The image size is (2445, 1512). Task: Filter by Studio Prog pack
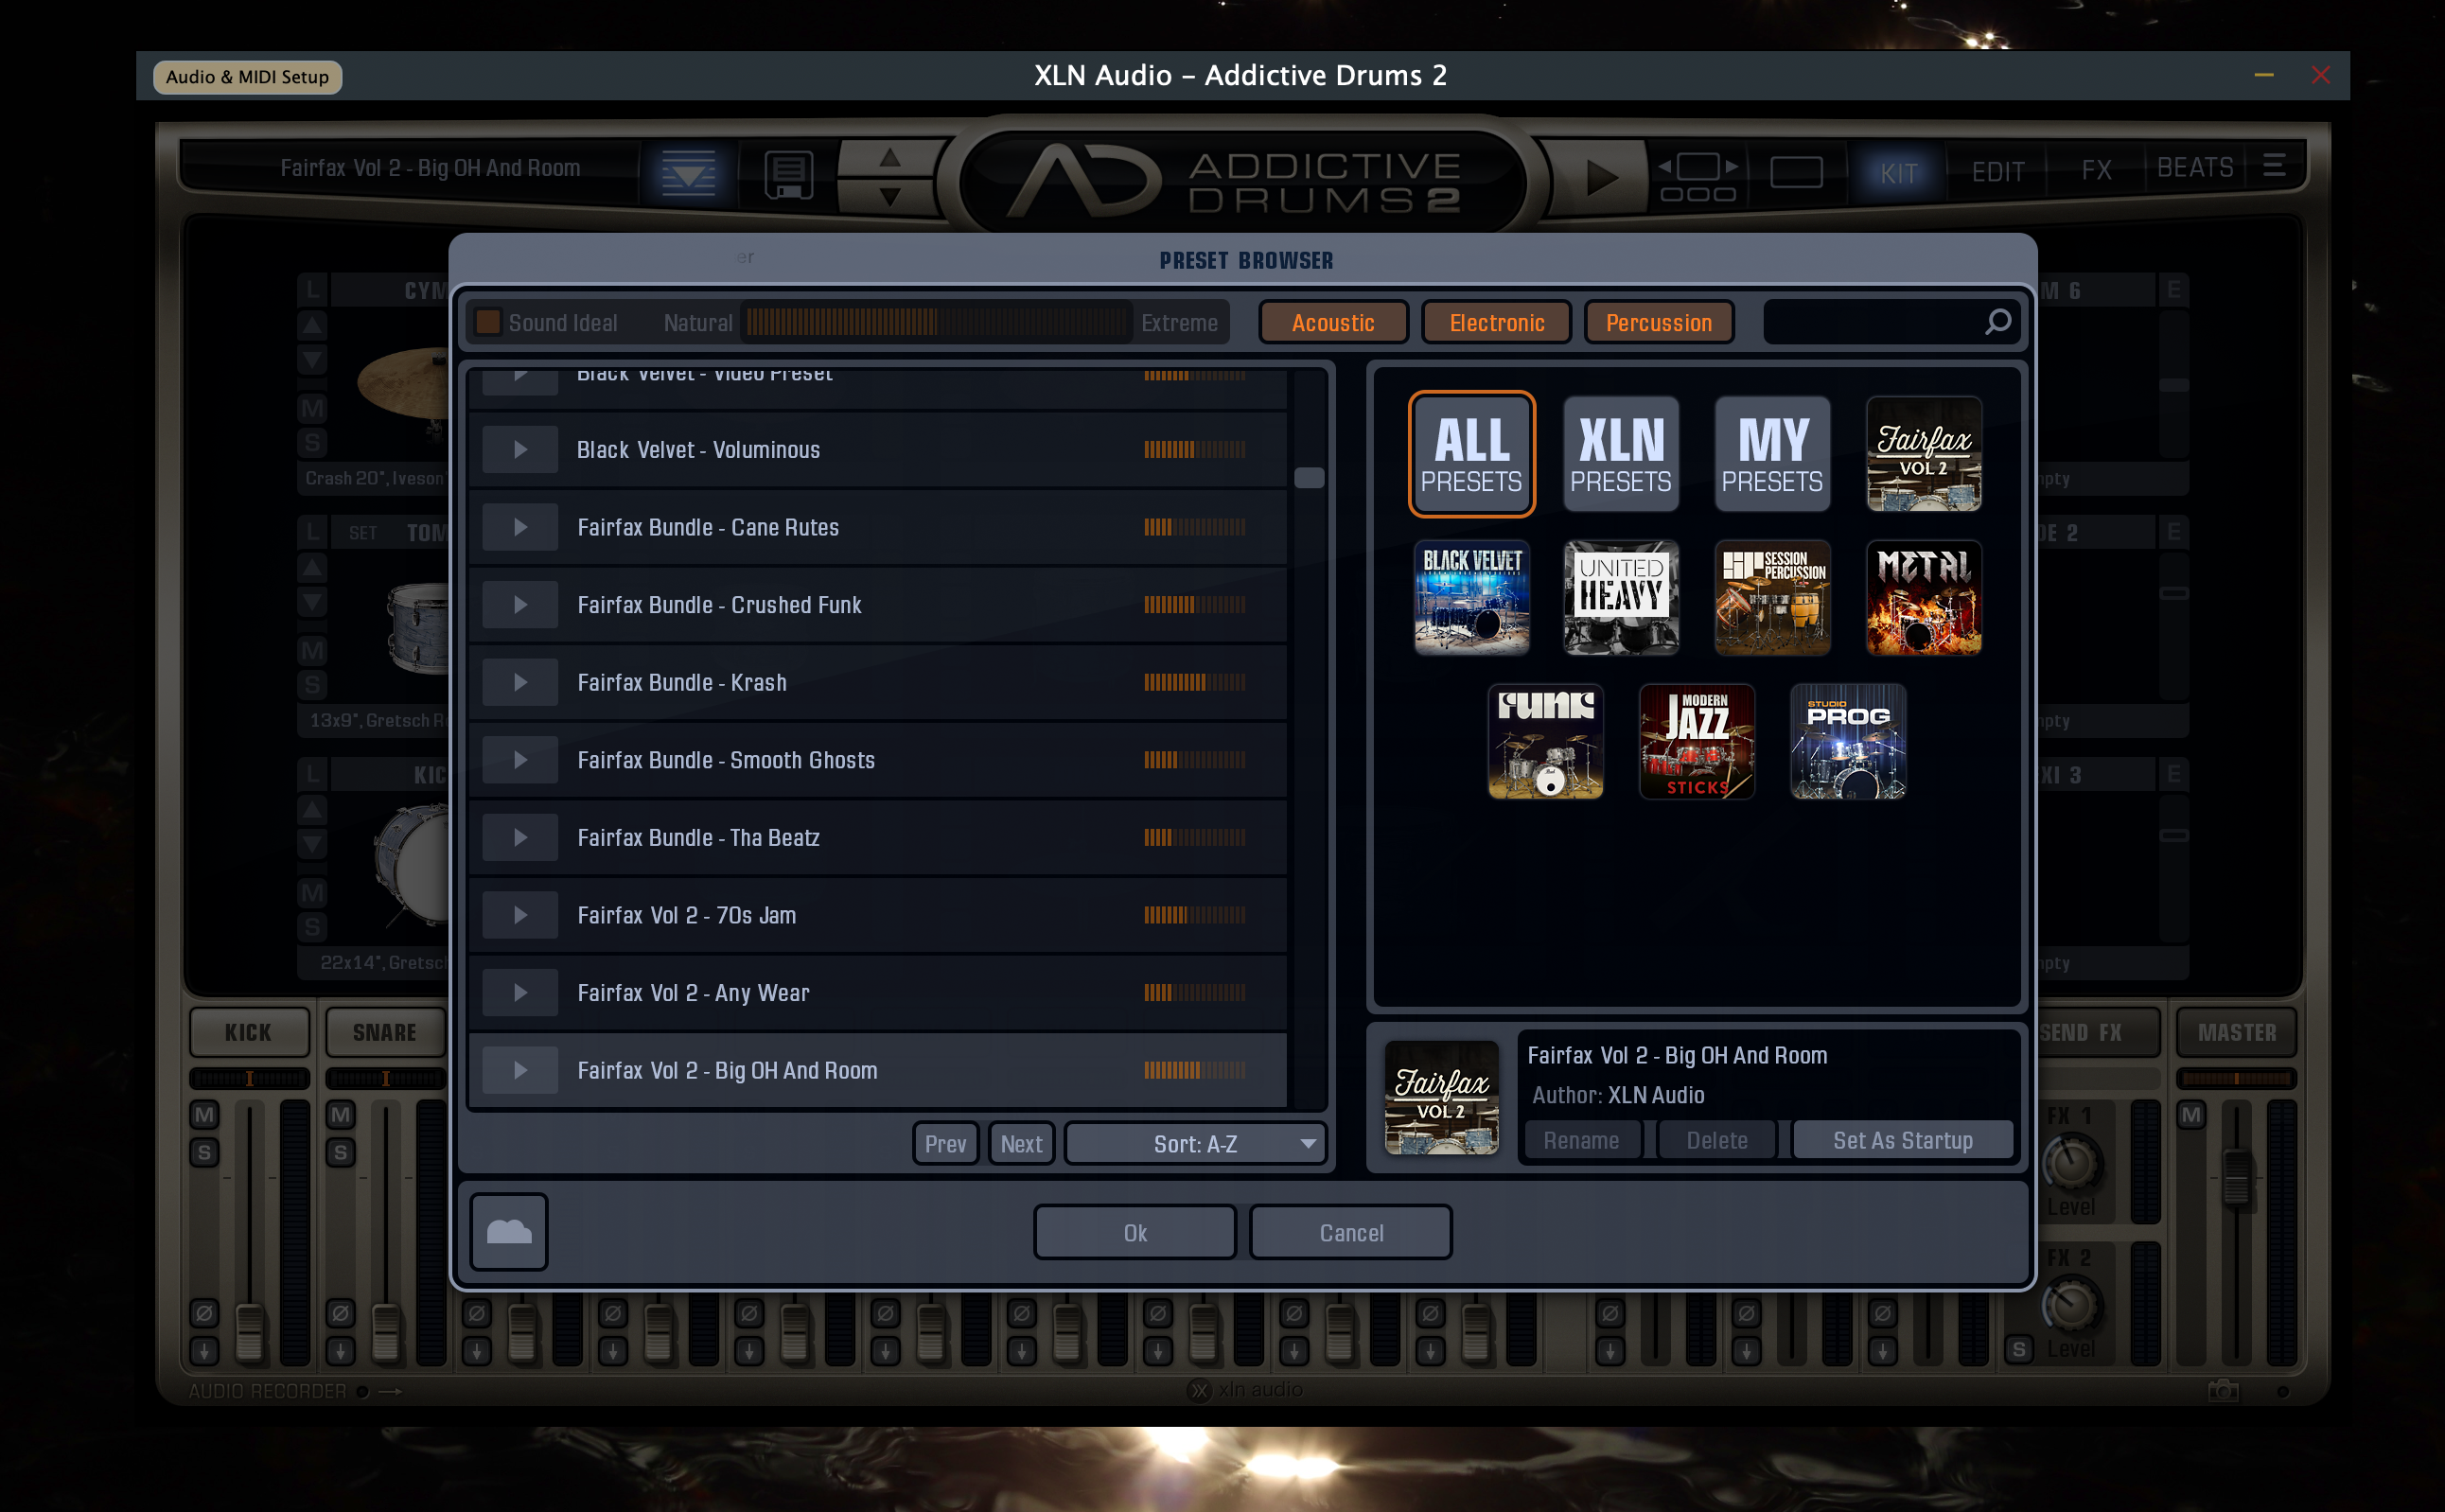pos(1847,742)
